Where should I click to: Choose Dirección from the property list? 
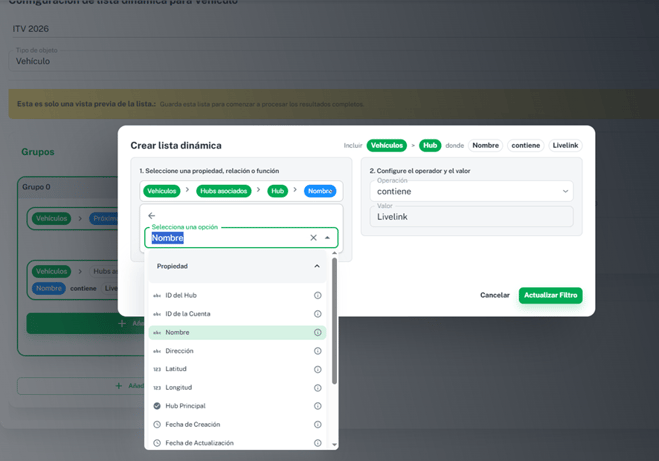click(180, 351)
